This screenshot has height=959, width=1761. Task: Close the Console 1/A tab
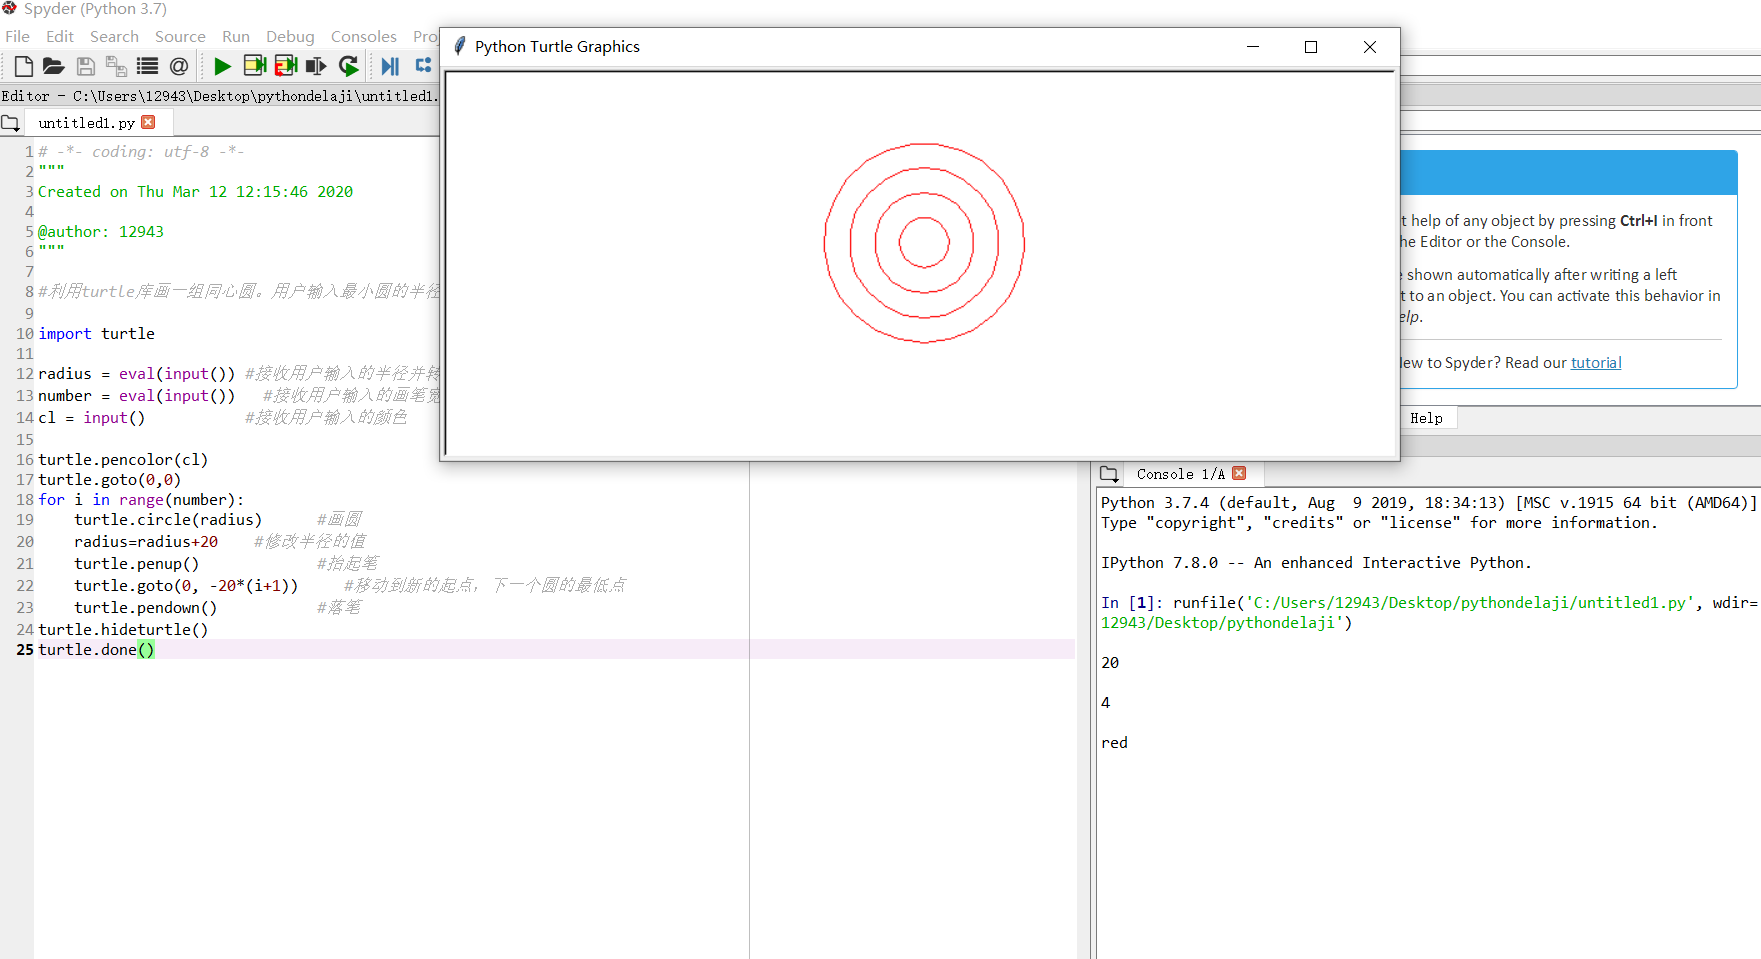[1239, 473]
